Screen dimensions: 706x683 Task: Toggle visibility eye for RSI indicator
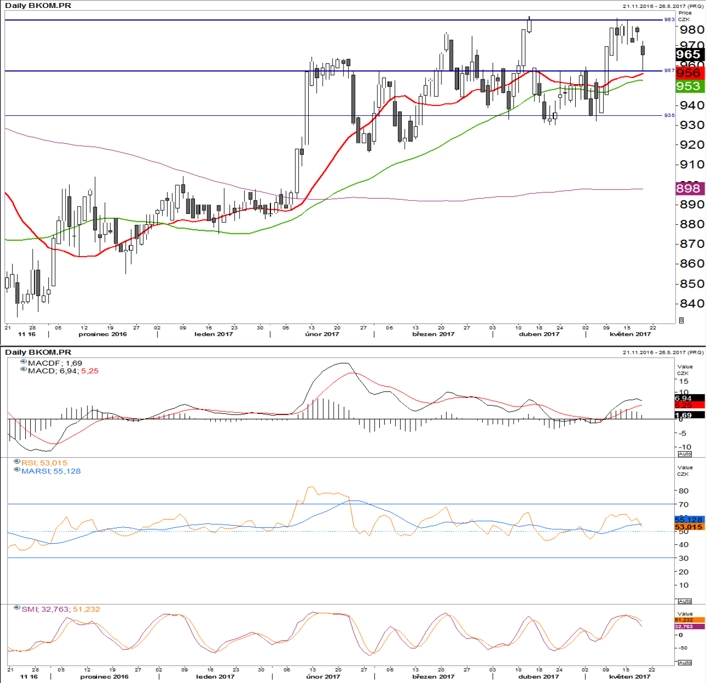point(17,461)
